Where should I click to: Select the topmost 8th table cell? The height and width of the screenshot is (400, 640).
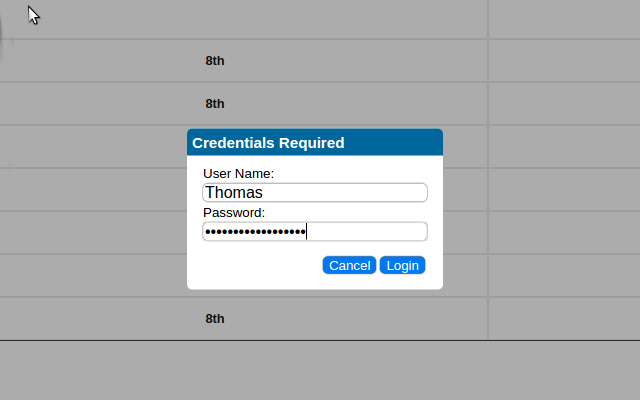(x=215, y=61)
